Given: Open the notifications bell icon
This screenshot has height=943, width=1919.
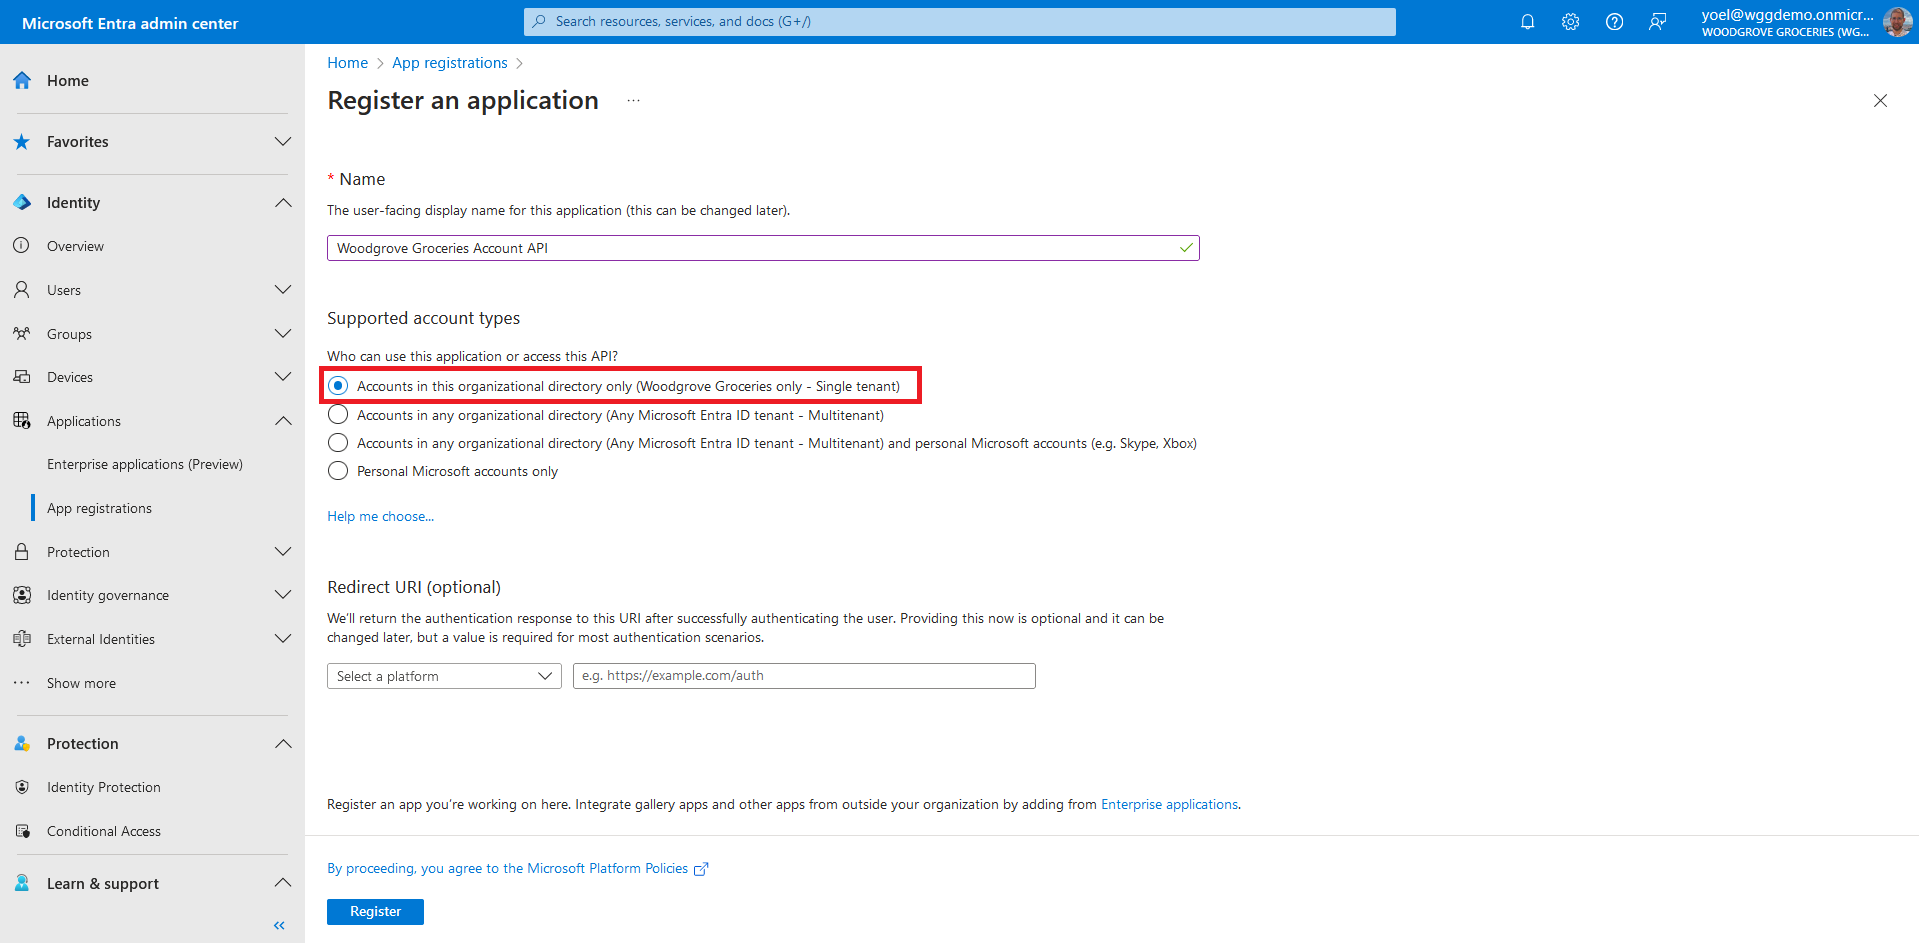Looking at the screenshot, I should tap(1527, 22).
